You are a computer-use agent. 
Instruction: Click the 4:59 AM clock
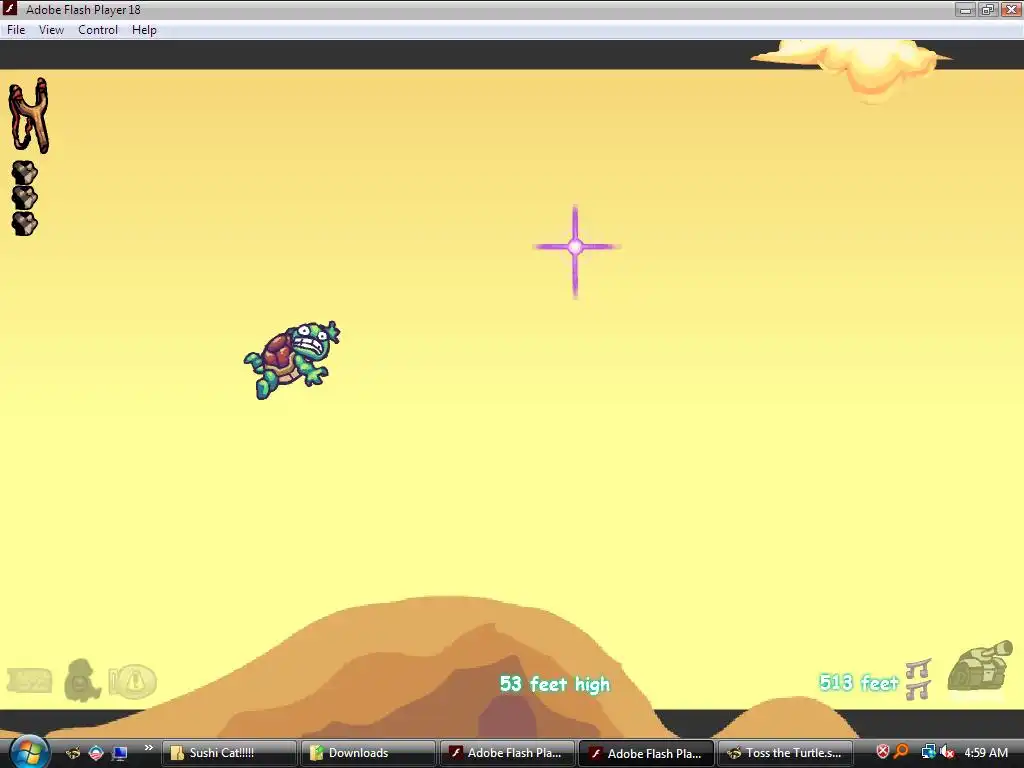tap(986, 753)
